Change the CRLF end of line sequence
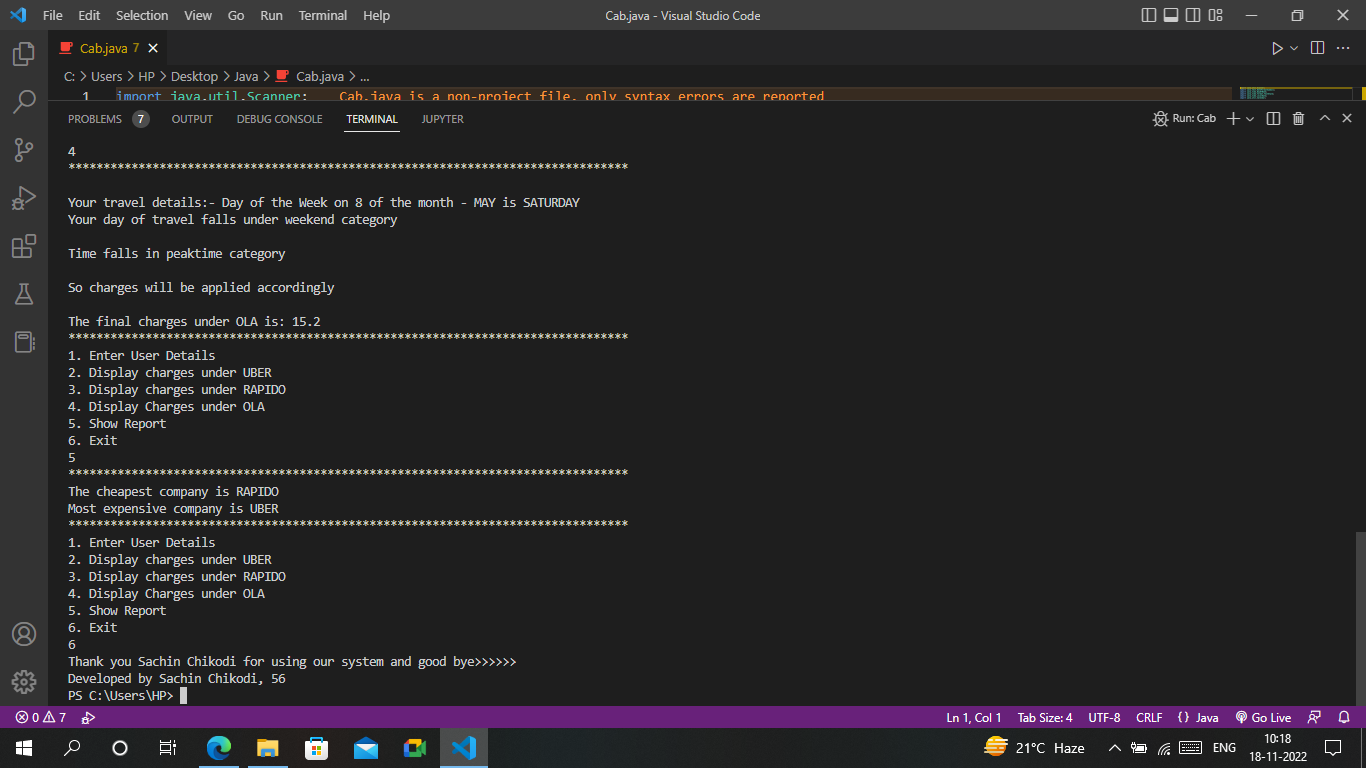This screenshot has height=768, width=1366. pyautogui.click(x=1149, y=717)
